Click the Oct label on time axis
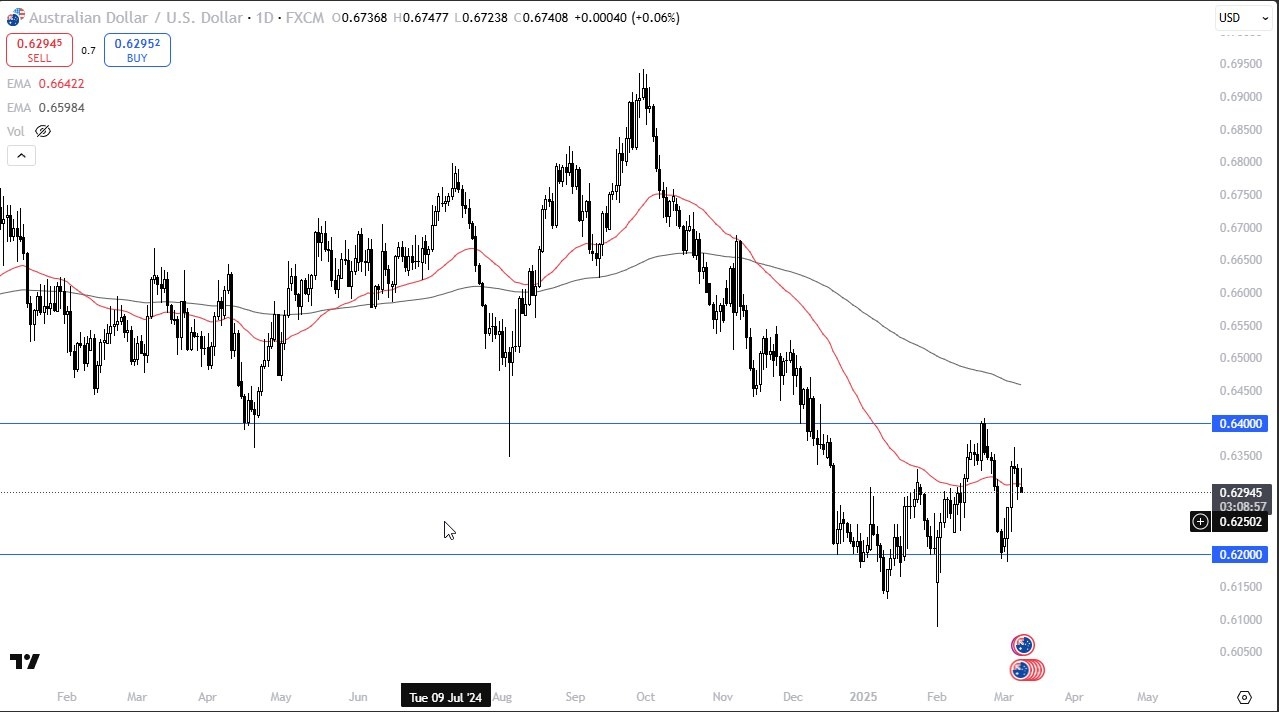 pos(645,696)
